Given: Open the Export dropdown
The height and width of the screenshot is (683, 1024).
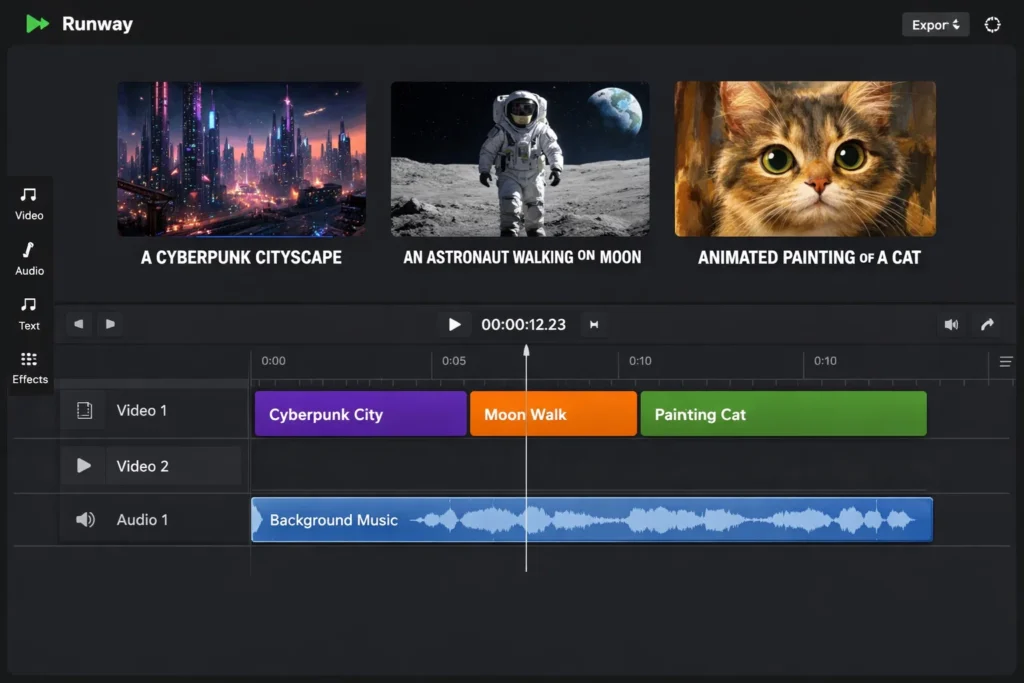Looking at the screenshot, I should click(x=935, y=23).
